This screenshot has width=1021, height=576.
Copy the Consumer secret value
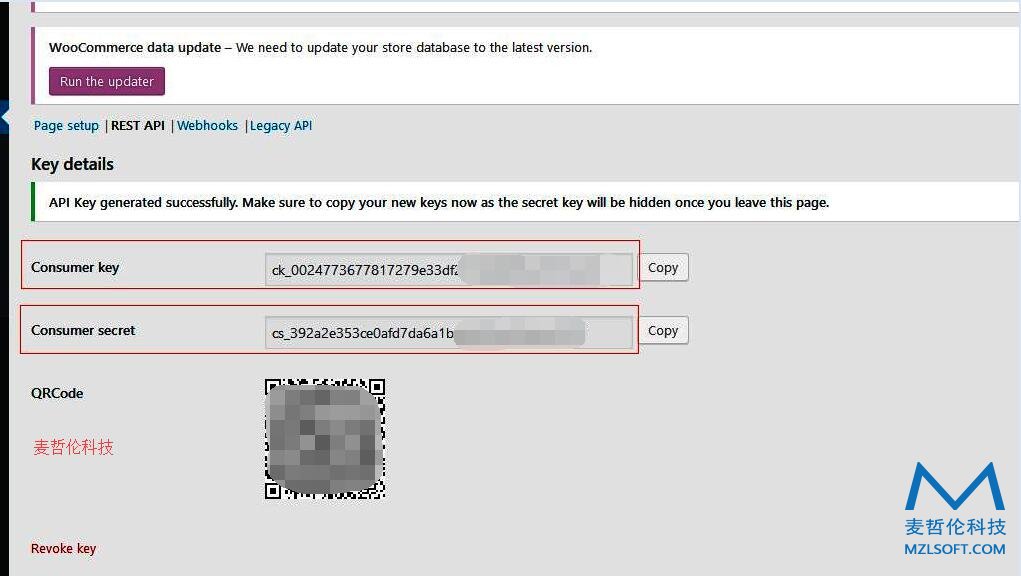coord(663,331)
